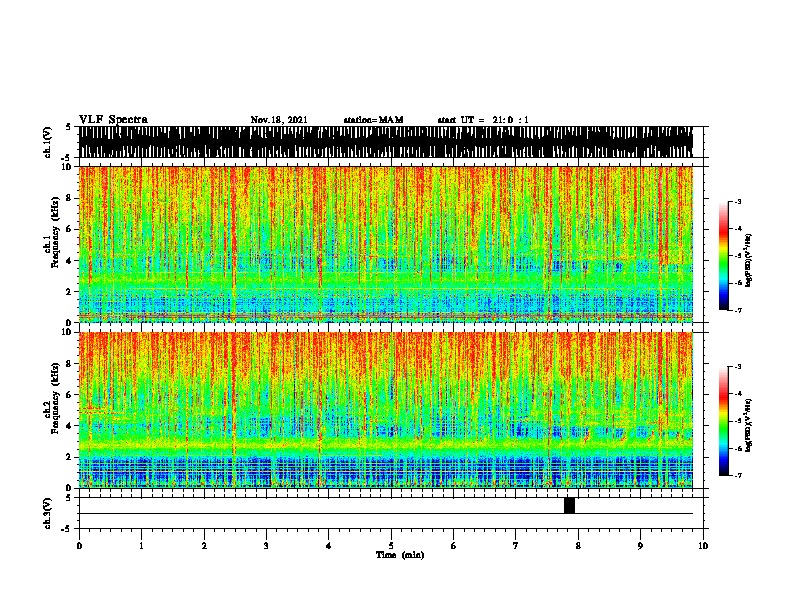Click time axis tick label "2"
The height and width of the screenshot is (612, 792).
tap(204, 545)
